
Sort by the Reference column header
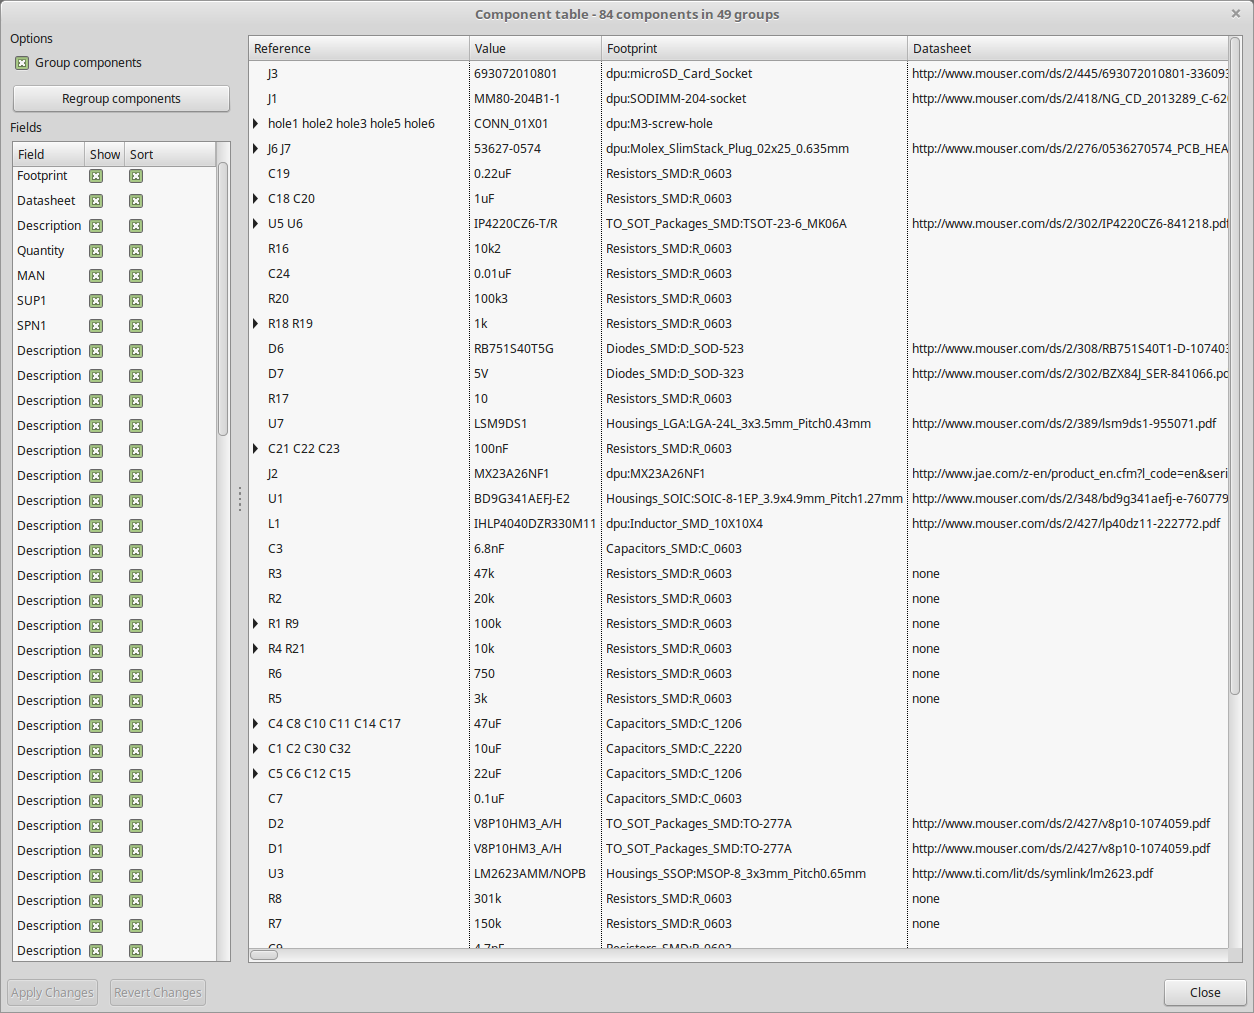[358, 49]
